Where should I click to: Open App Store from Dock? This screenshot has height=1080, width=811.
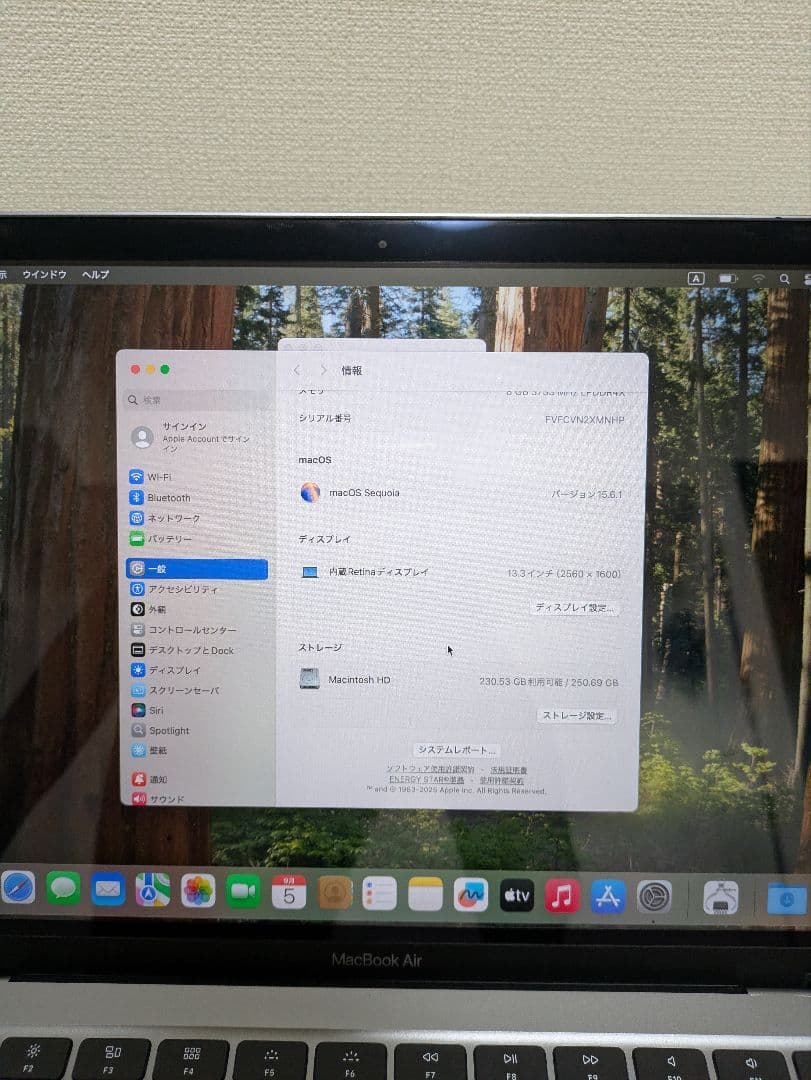pos(607,897)
